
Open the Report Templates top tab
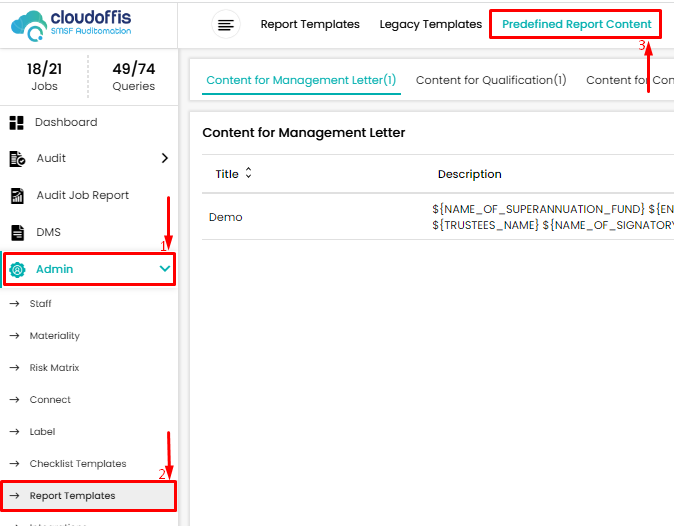pos(310,24)
